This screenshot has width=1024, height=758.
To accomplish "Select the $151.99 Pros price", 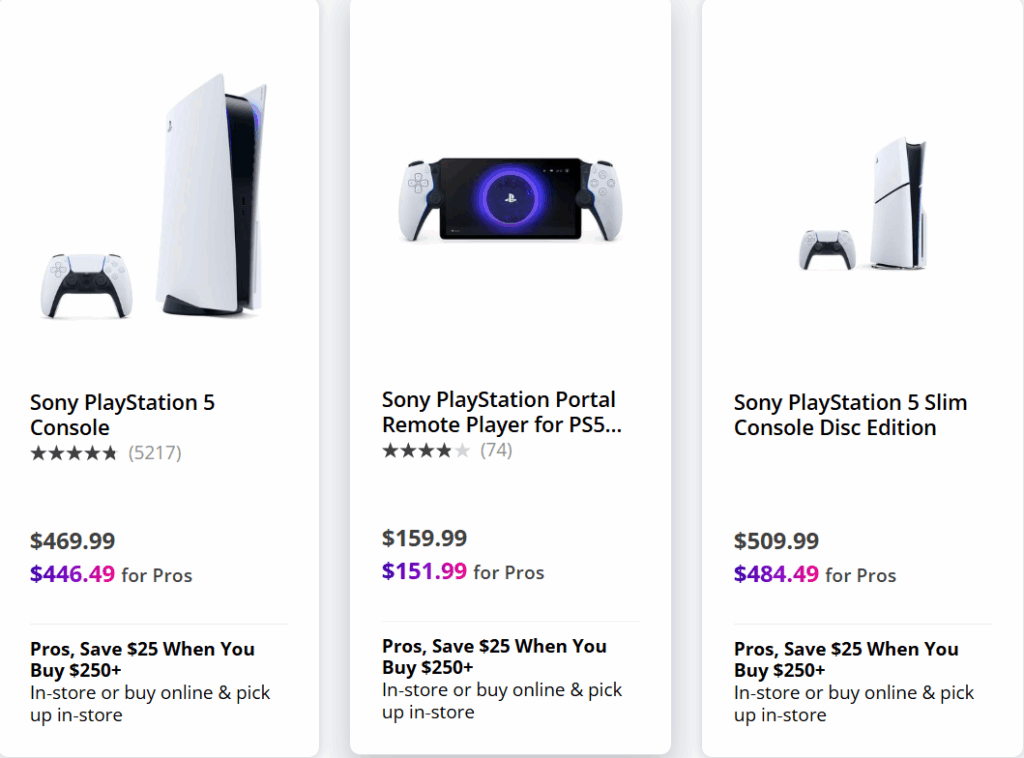I will tap(425, 571).
